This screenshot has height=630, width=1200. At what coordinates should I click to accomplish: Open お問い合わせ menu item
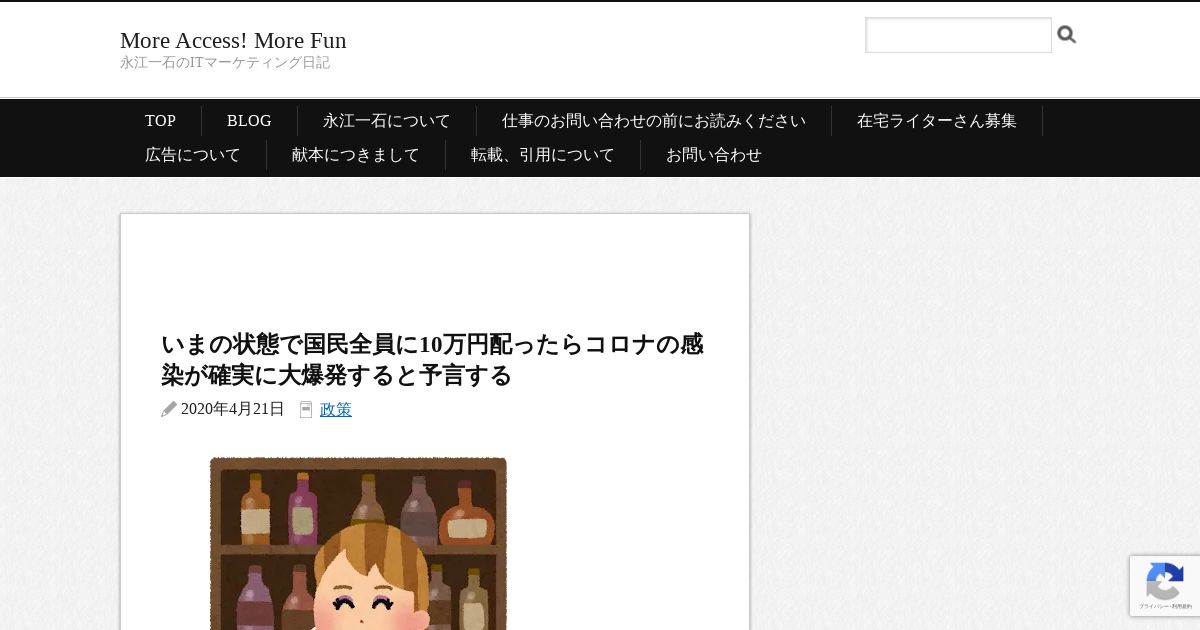pyautogui.click(x=714, y=155)
